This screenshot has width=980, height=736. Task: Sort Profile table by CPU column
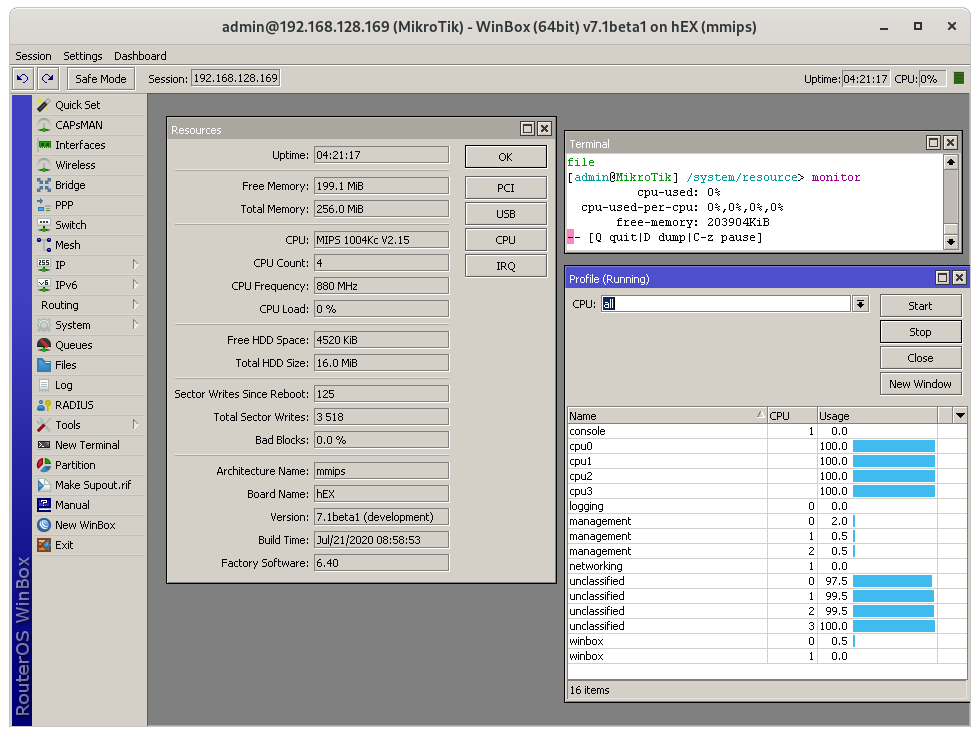tap(792, 415)
